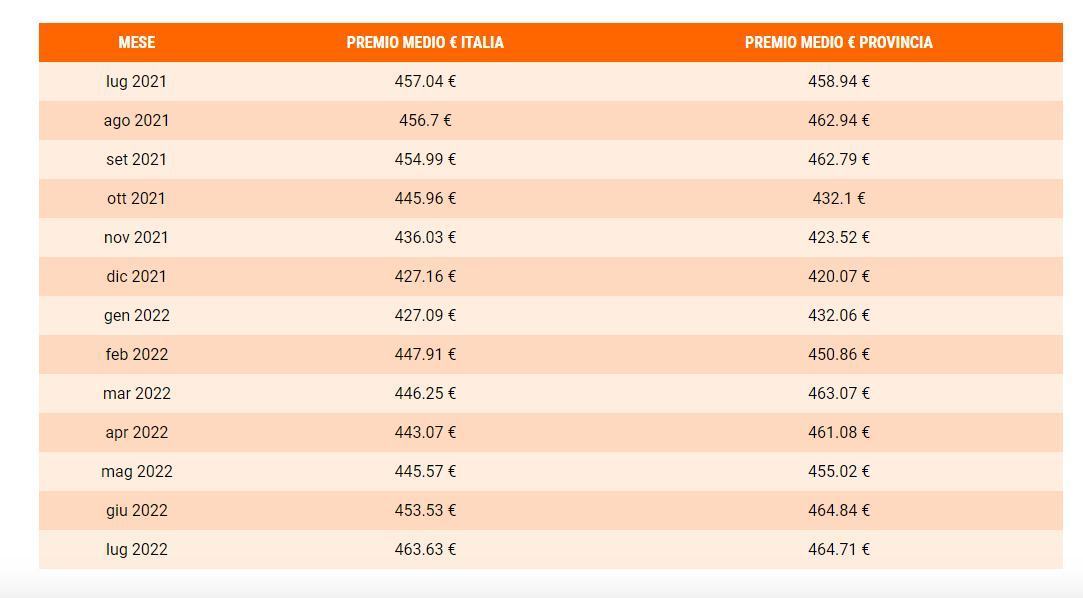Viewport: 1083px width, 598px height.
Task: Select the 463.63 € Italia value
Action: point(425,549)
